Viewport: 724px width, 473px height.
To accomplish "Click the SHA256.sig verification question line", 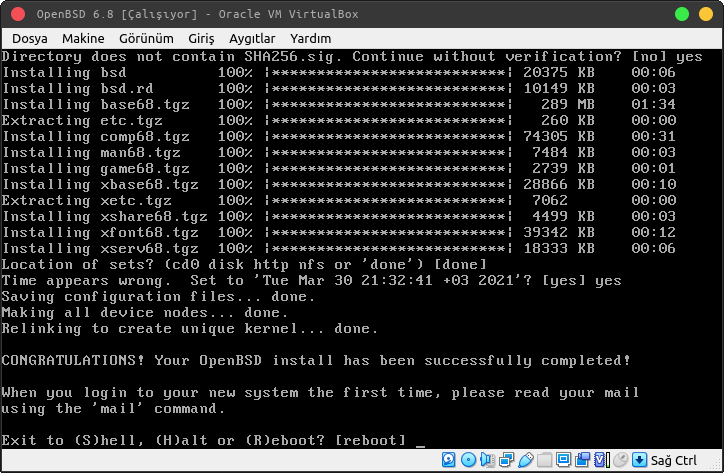I will tap(352, 56).
